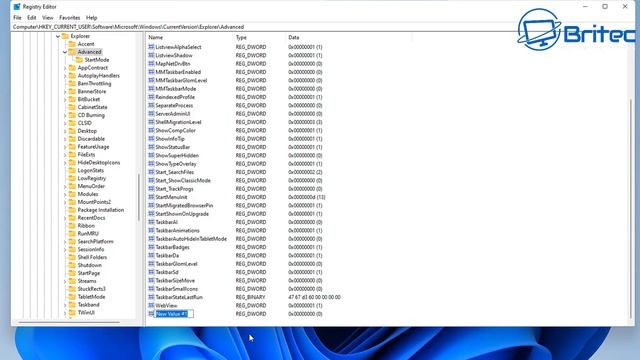This screenshot has height=360, width=640.
Task: Select the CabinetState folder icon
Action: coord(72,107)
